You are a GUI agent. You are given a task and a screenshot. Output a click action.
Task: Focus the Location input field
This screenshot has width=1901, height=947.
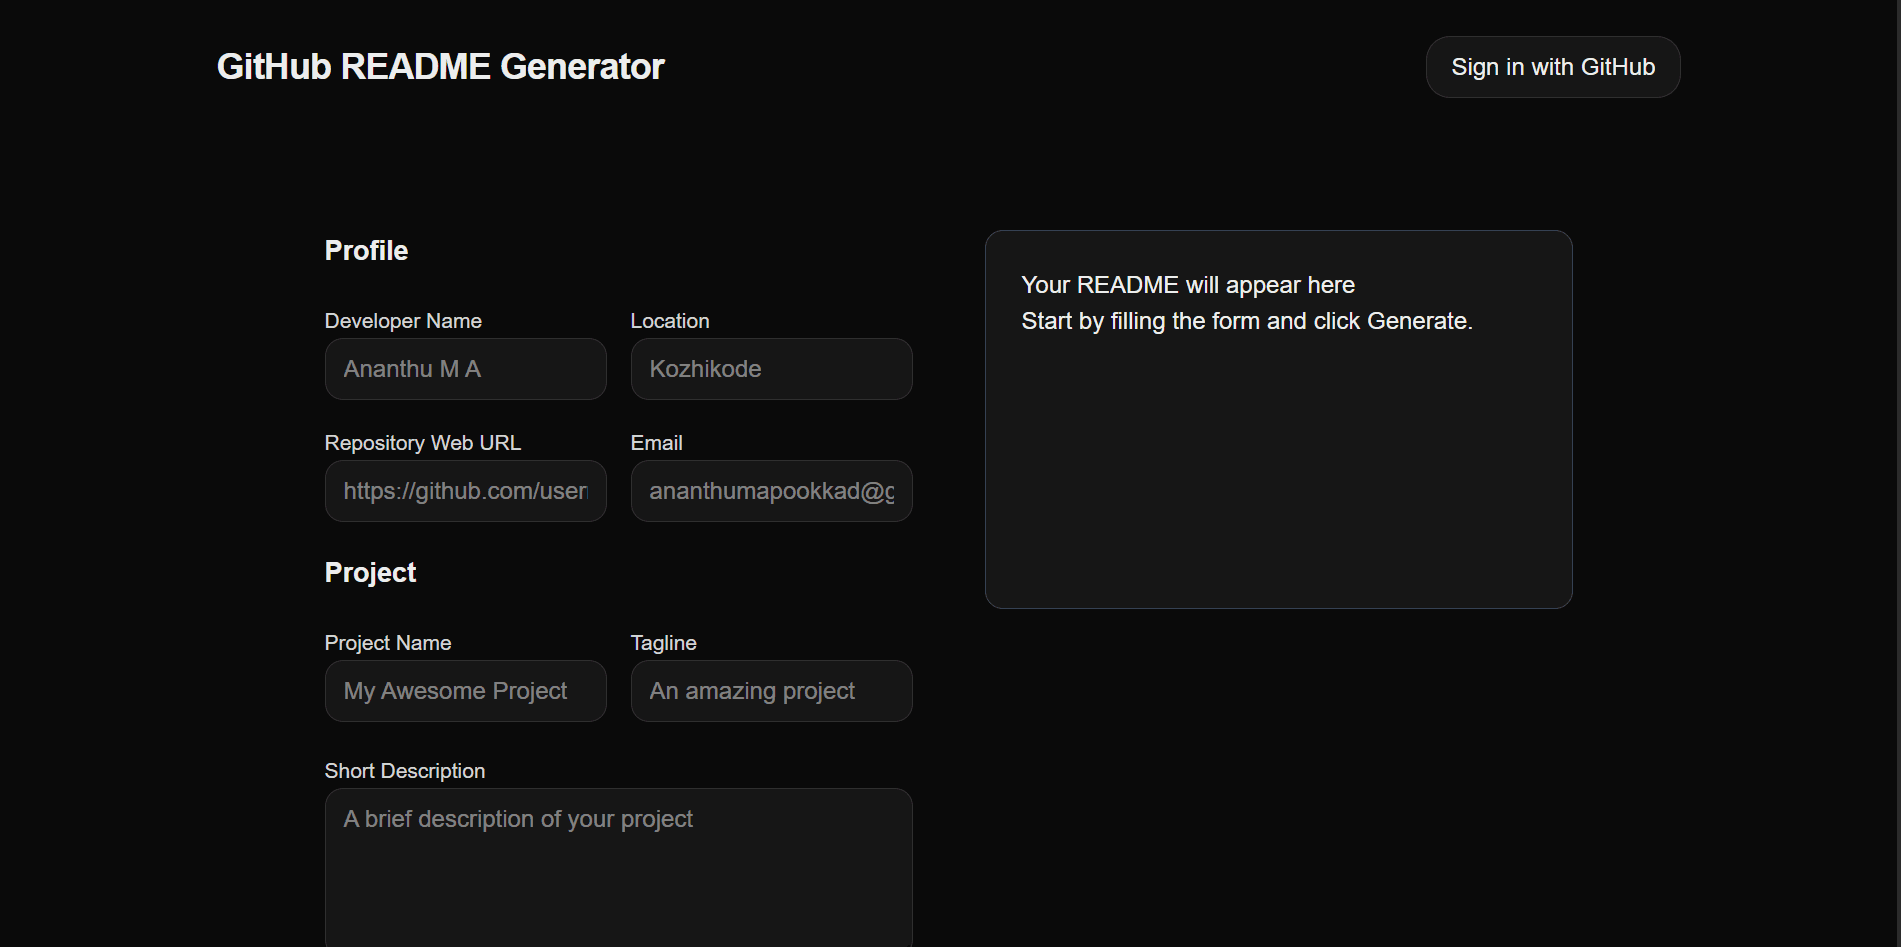[x=771, y=369]
